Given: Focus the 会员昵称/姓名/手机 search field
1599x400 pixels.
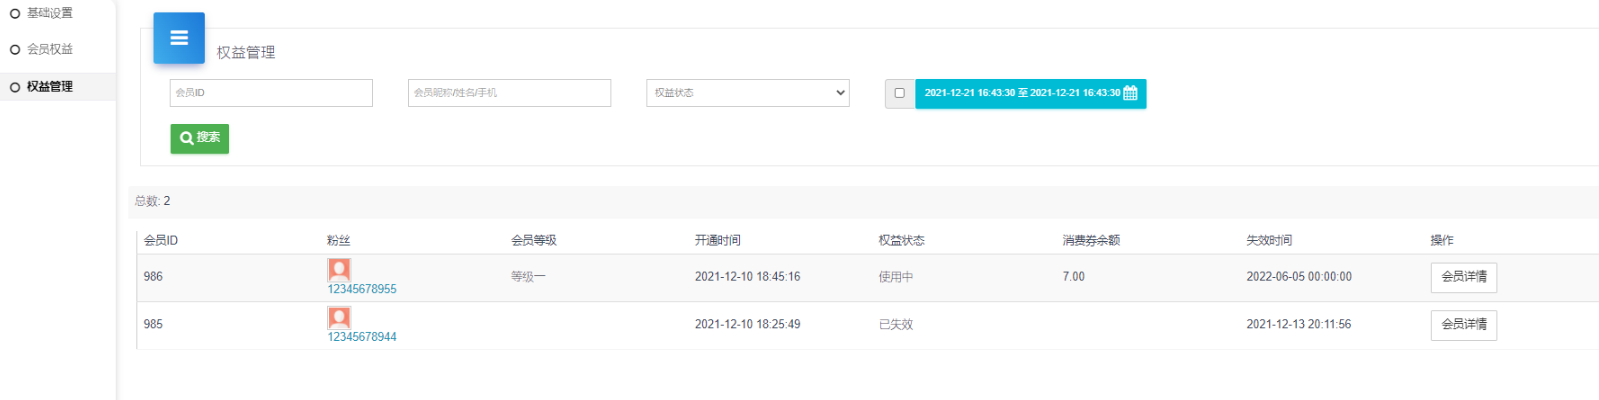Looking at the screenshot, I should pyautogui.click(x=509, y=93).
